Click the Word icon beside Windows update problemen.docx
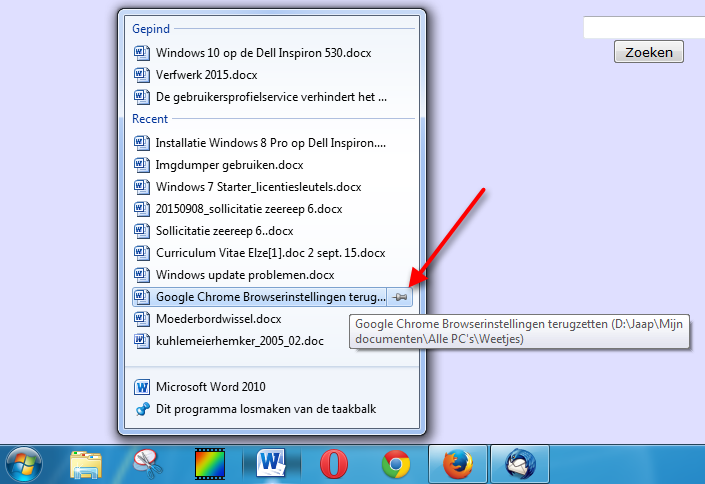This screenshot has height=484, width=705. tap(142, 275)
